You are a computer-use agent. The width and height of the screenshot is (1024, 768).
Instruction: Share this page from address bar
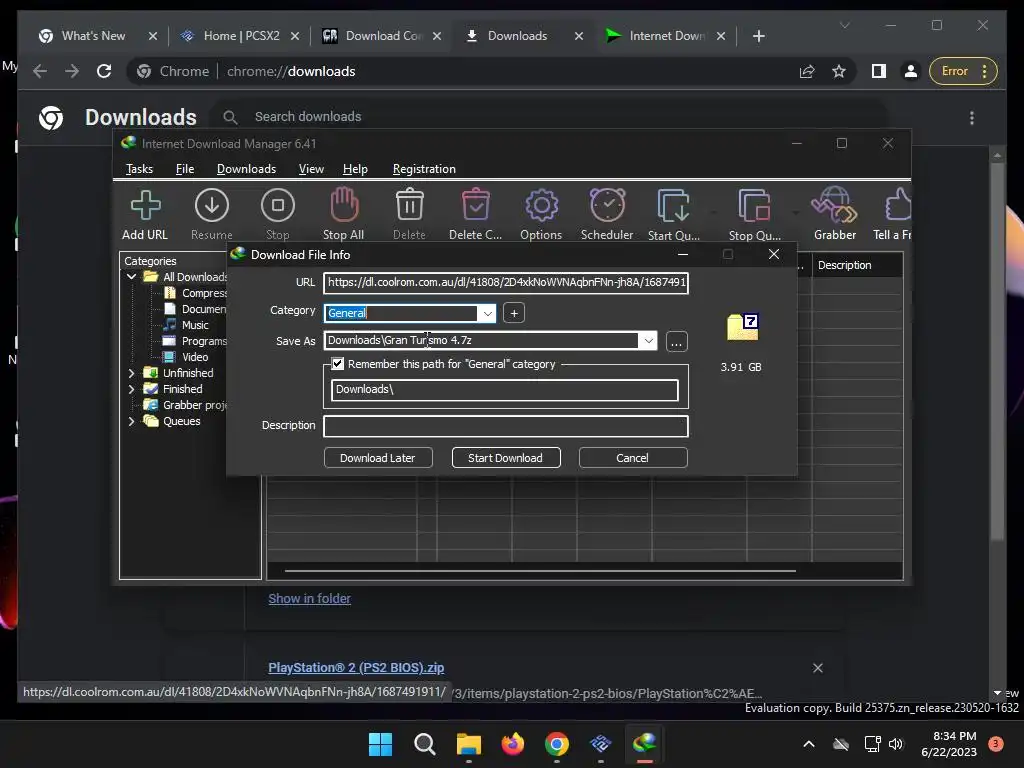pyautogui.click(x=807, y=71)
